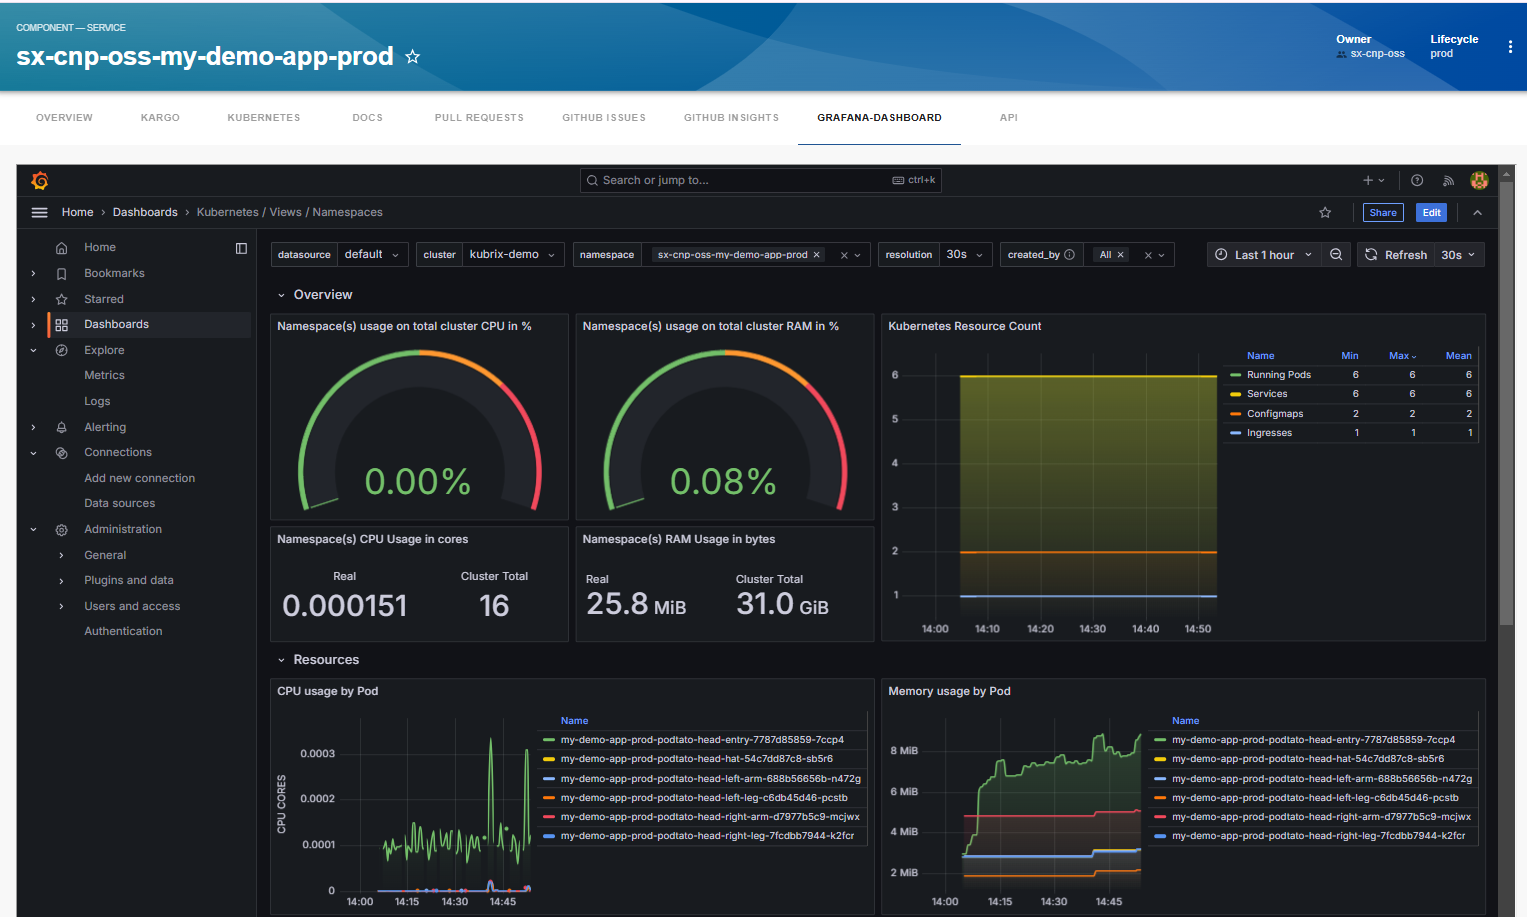This screenshot has width=1527, height=917.
Task: Toggle podtato-head-hat series in CPU legend
Action: [696, 759]
